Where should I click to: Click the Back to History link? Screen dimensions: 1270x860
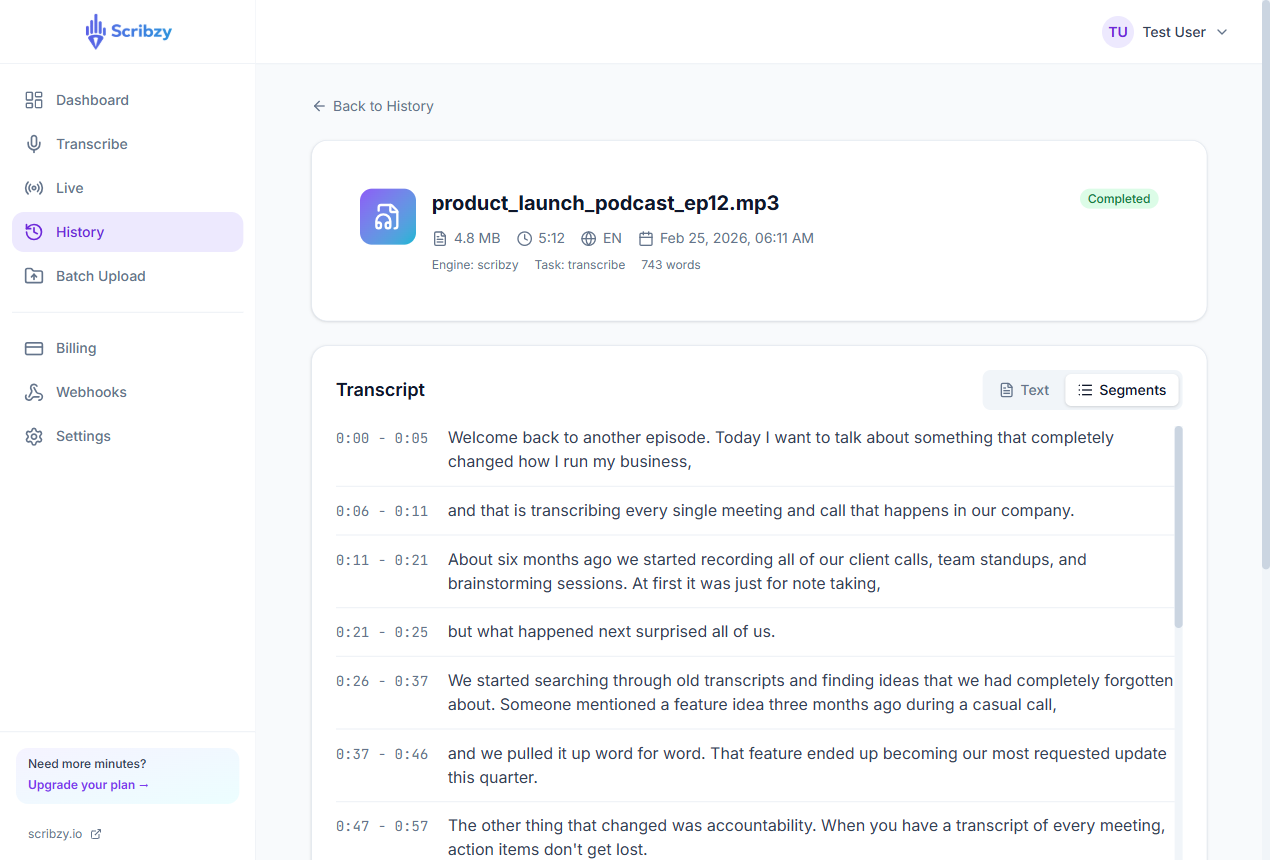coord(383,105)
